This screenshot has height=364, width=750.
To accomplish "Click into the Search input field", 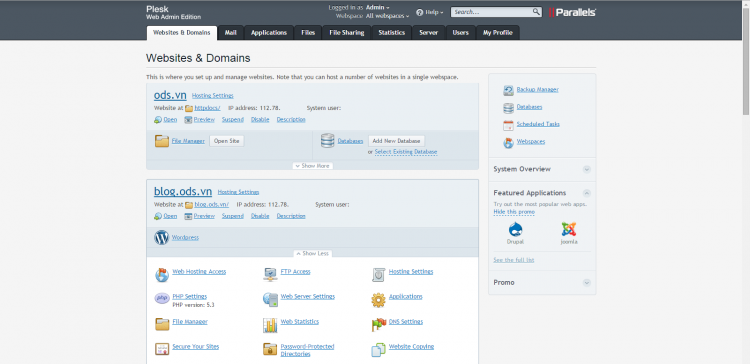I will (x=492, y=12).
